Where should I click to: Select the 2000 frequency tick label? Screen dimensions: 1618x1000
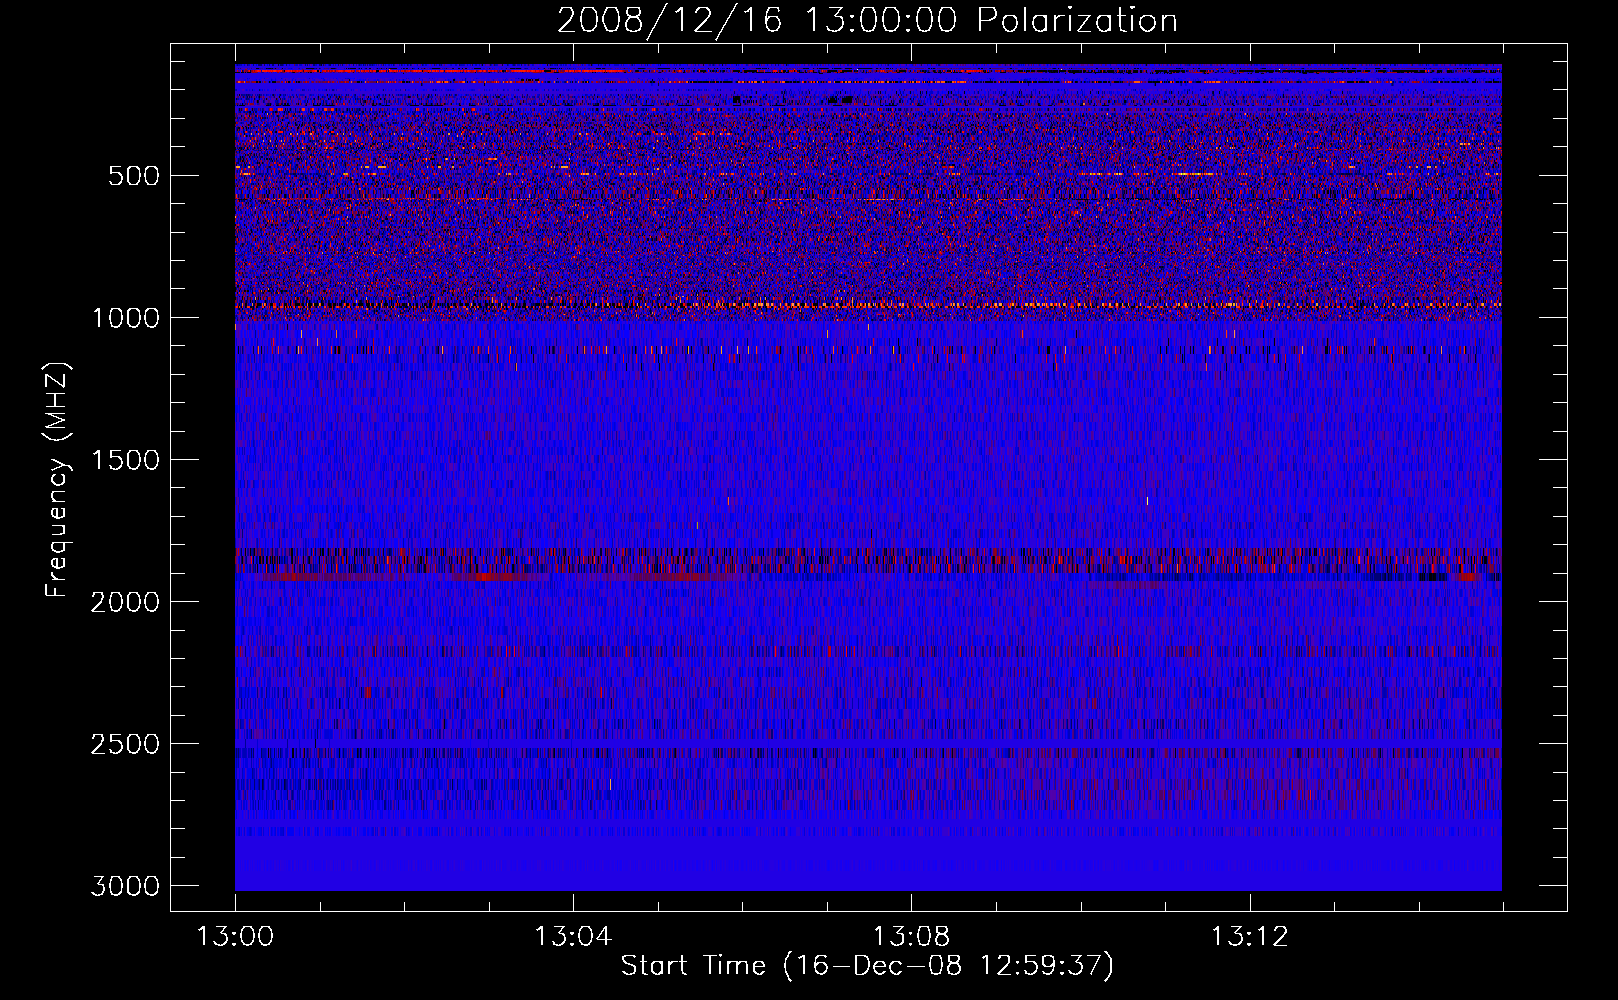tap(125, 602)
